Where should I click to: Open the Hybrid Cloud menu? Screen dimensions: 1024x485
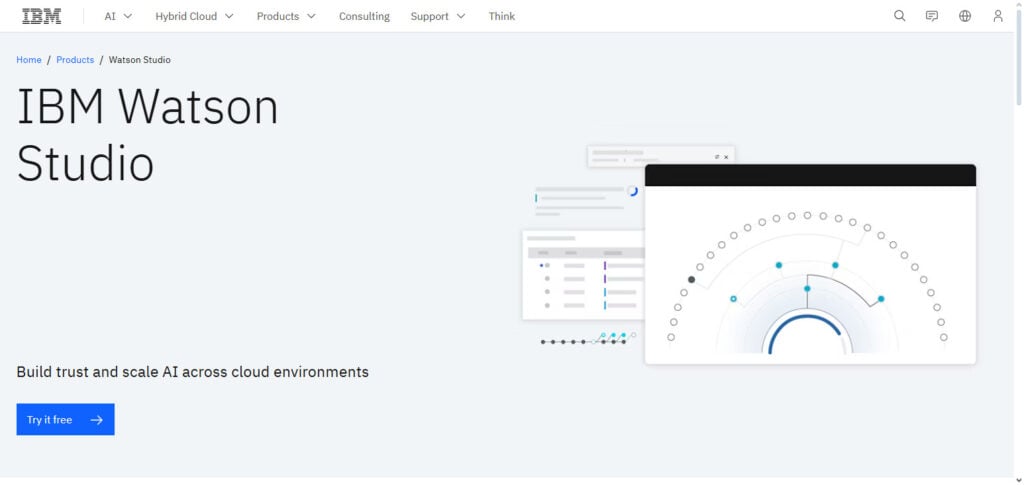[x=194, y=16]
